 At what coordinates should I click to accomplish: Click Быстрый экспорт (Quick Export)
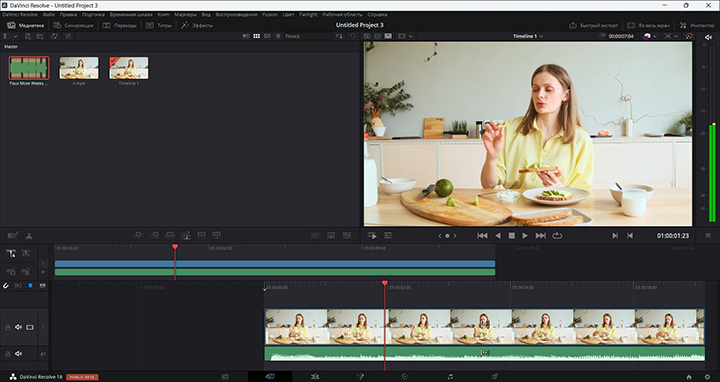594,25
